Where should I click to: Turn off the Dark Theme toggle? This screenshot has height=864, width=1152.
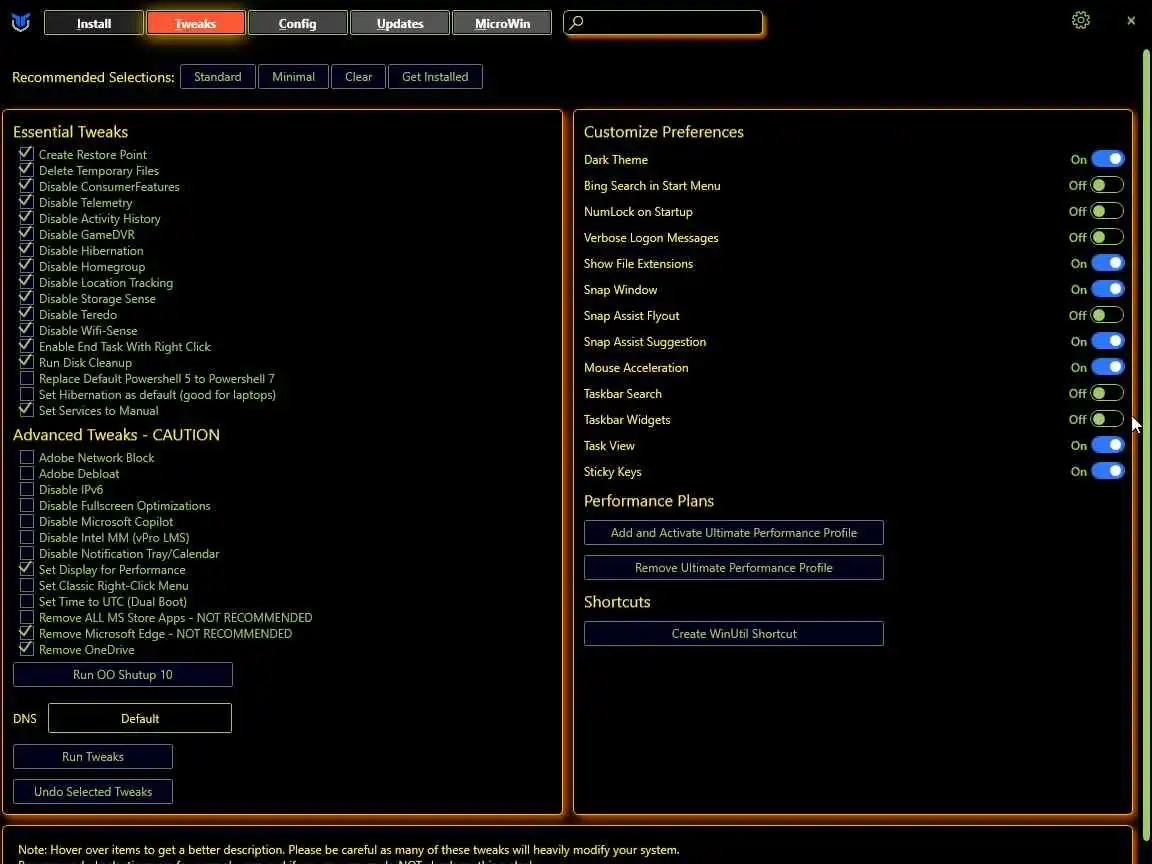[x=1107, y=159]
